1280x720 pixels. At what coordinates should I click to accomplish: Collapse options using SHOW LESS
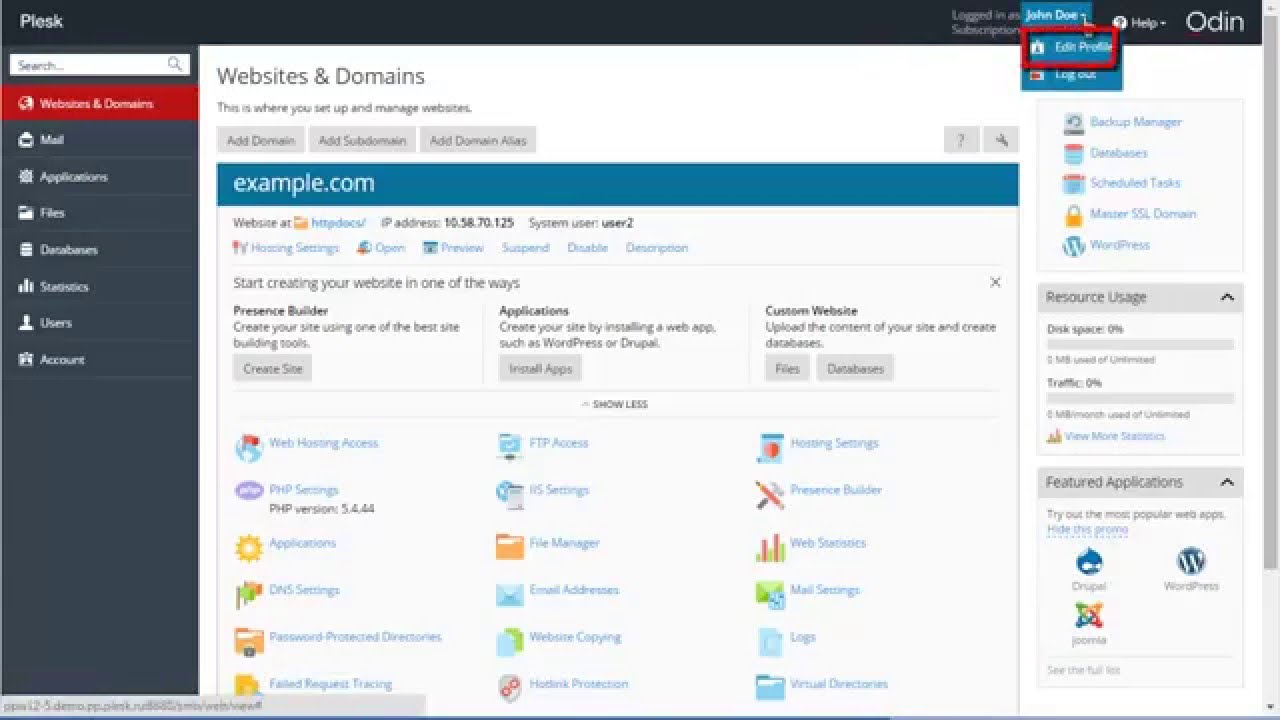click(x=615, y=404)
